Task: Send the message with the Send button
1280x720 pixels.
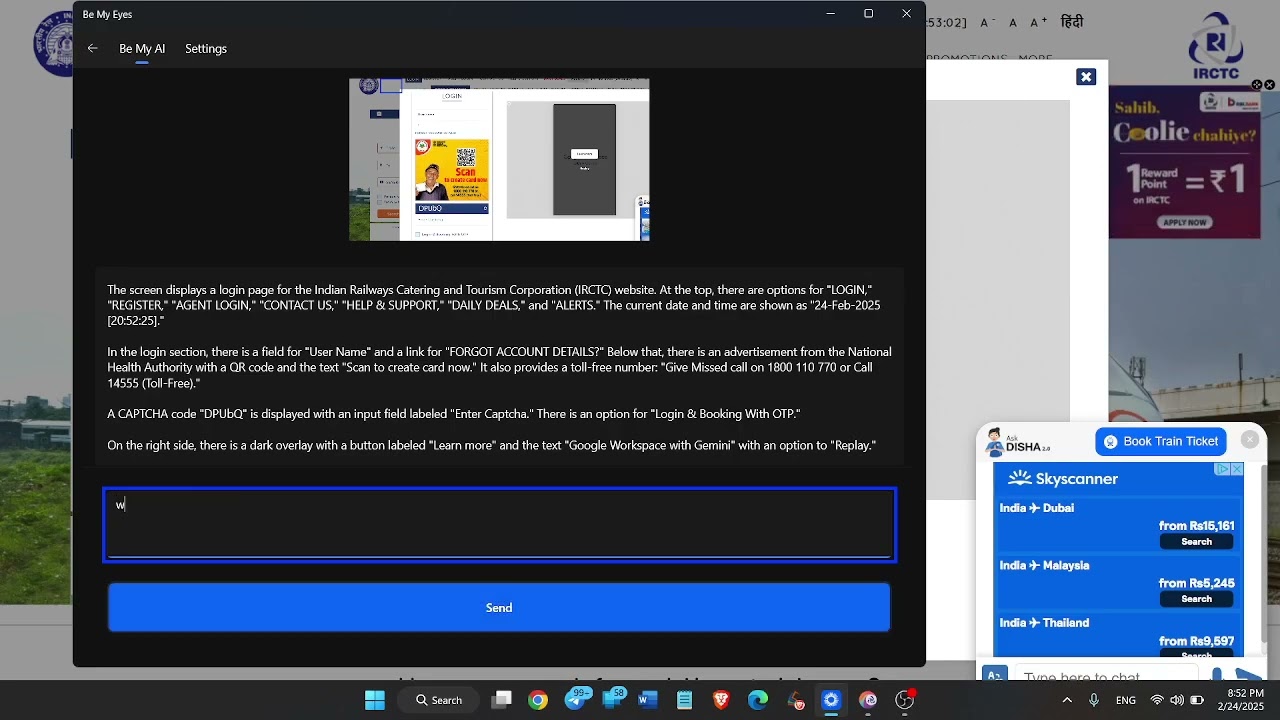Action: (499, 608)
